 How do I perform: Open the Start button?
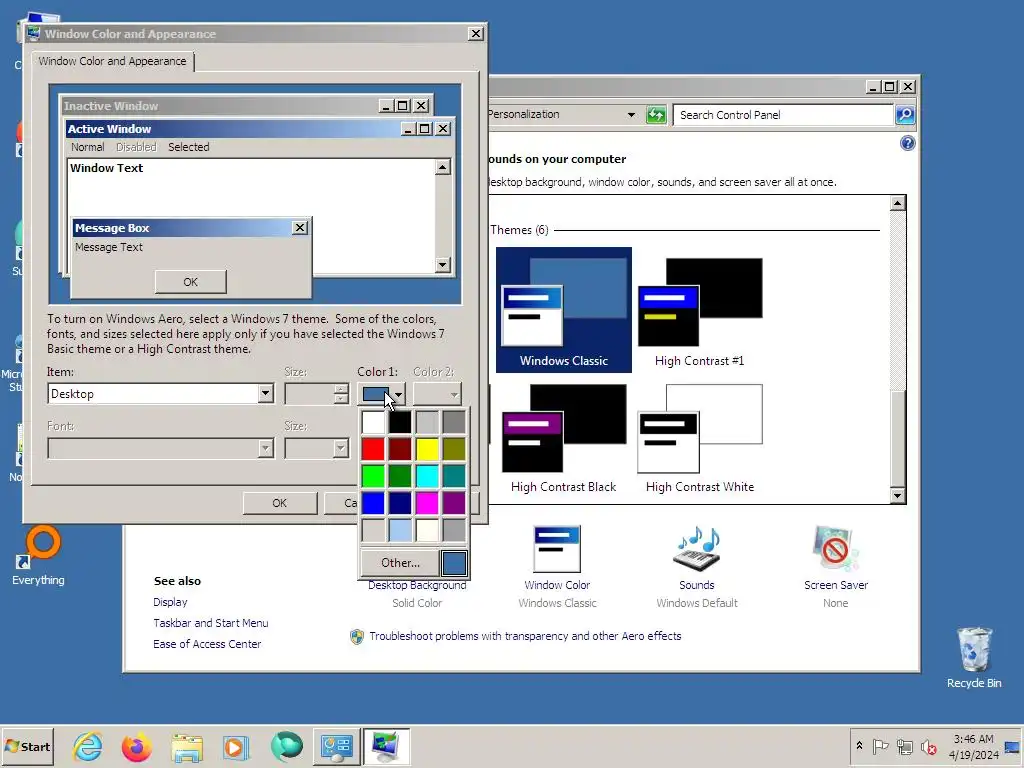(27, 746)
